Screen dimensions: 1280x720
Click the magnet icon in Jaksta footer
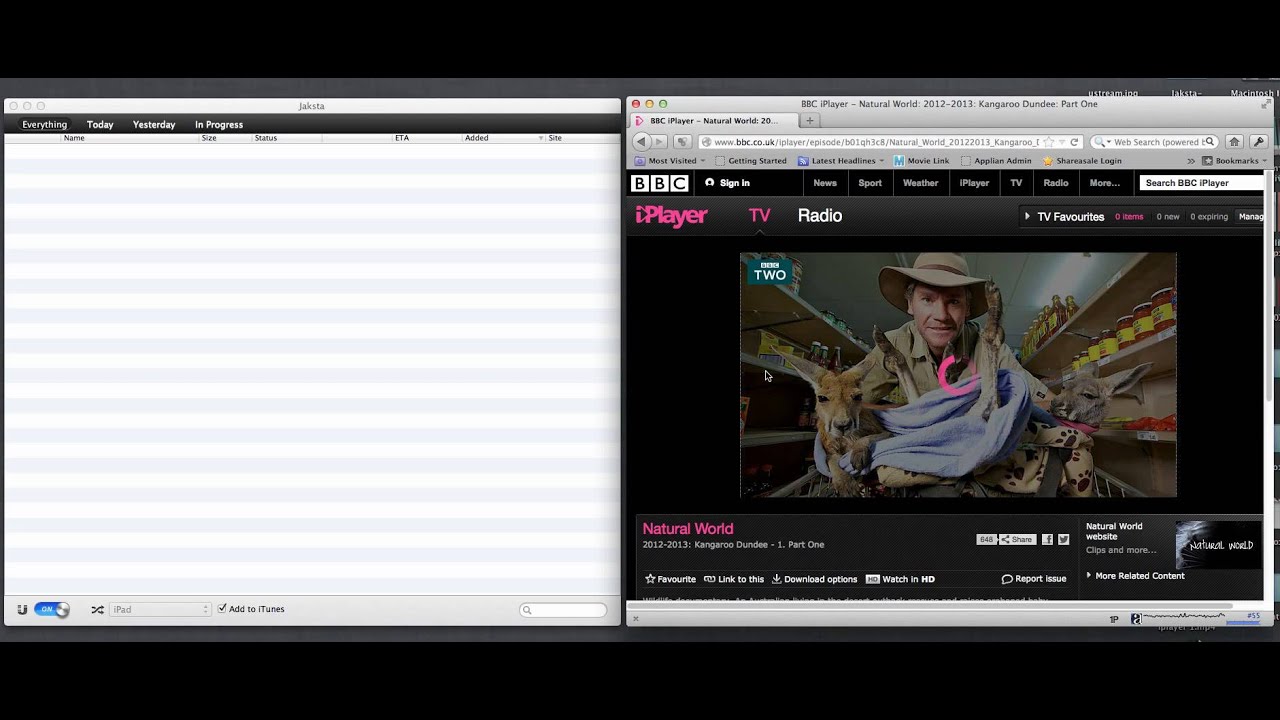pyautogui.click(x=22, y=609)
